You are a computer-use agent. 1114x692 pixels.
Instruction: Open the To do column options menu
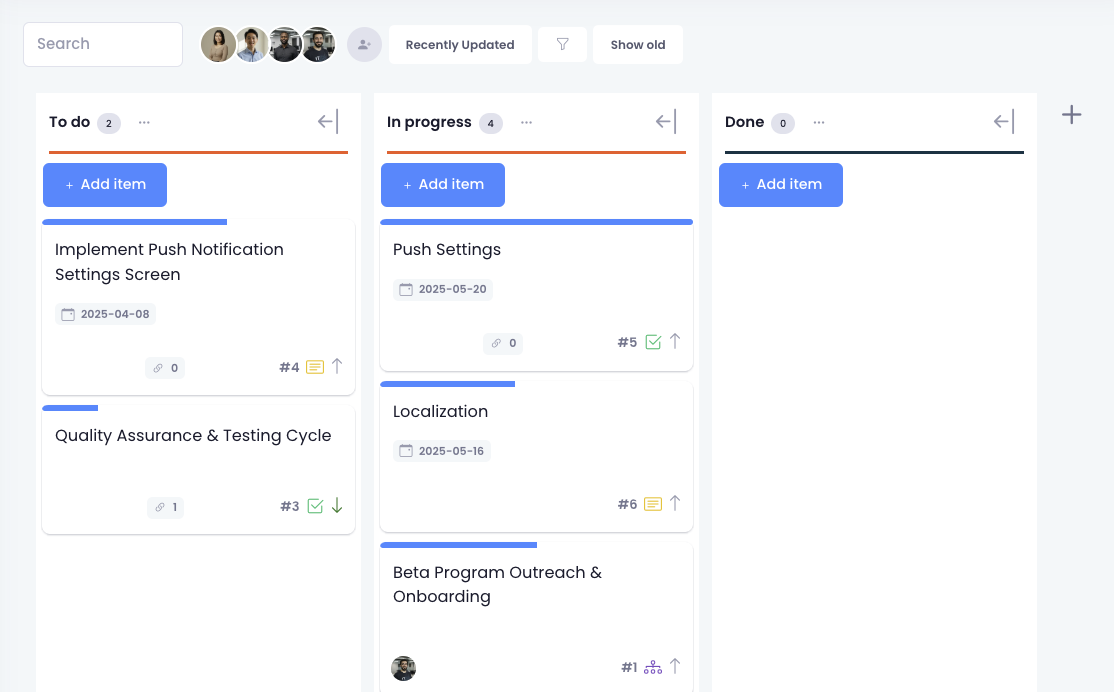pos(144,122)
